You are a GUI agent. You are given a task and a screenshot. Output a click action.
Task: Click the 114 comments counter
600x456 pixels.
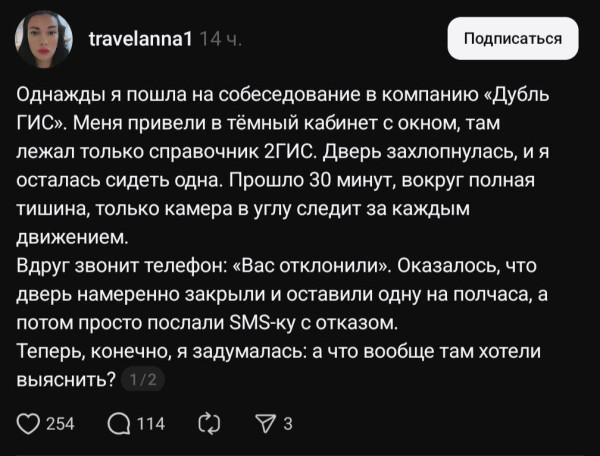click(151, 424)
